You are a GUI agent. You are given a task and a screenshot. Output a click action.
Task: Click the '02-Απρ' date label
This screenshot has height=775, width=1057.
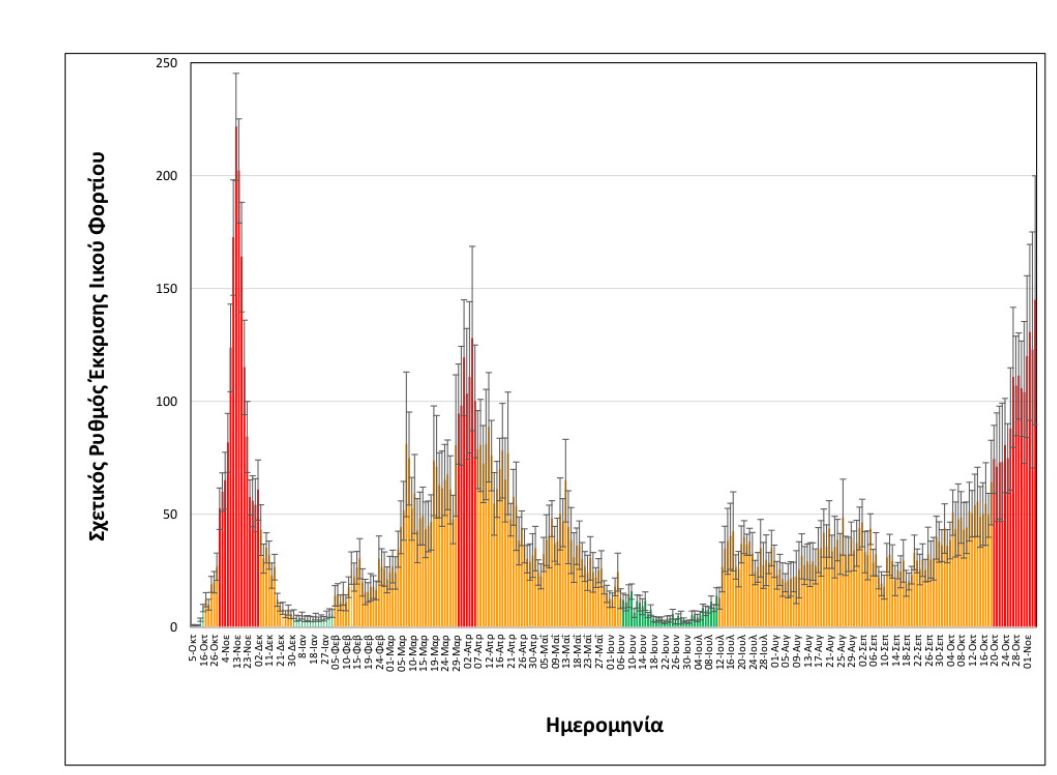pyautogui.click(x=466, y=648)
